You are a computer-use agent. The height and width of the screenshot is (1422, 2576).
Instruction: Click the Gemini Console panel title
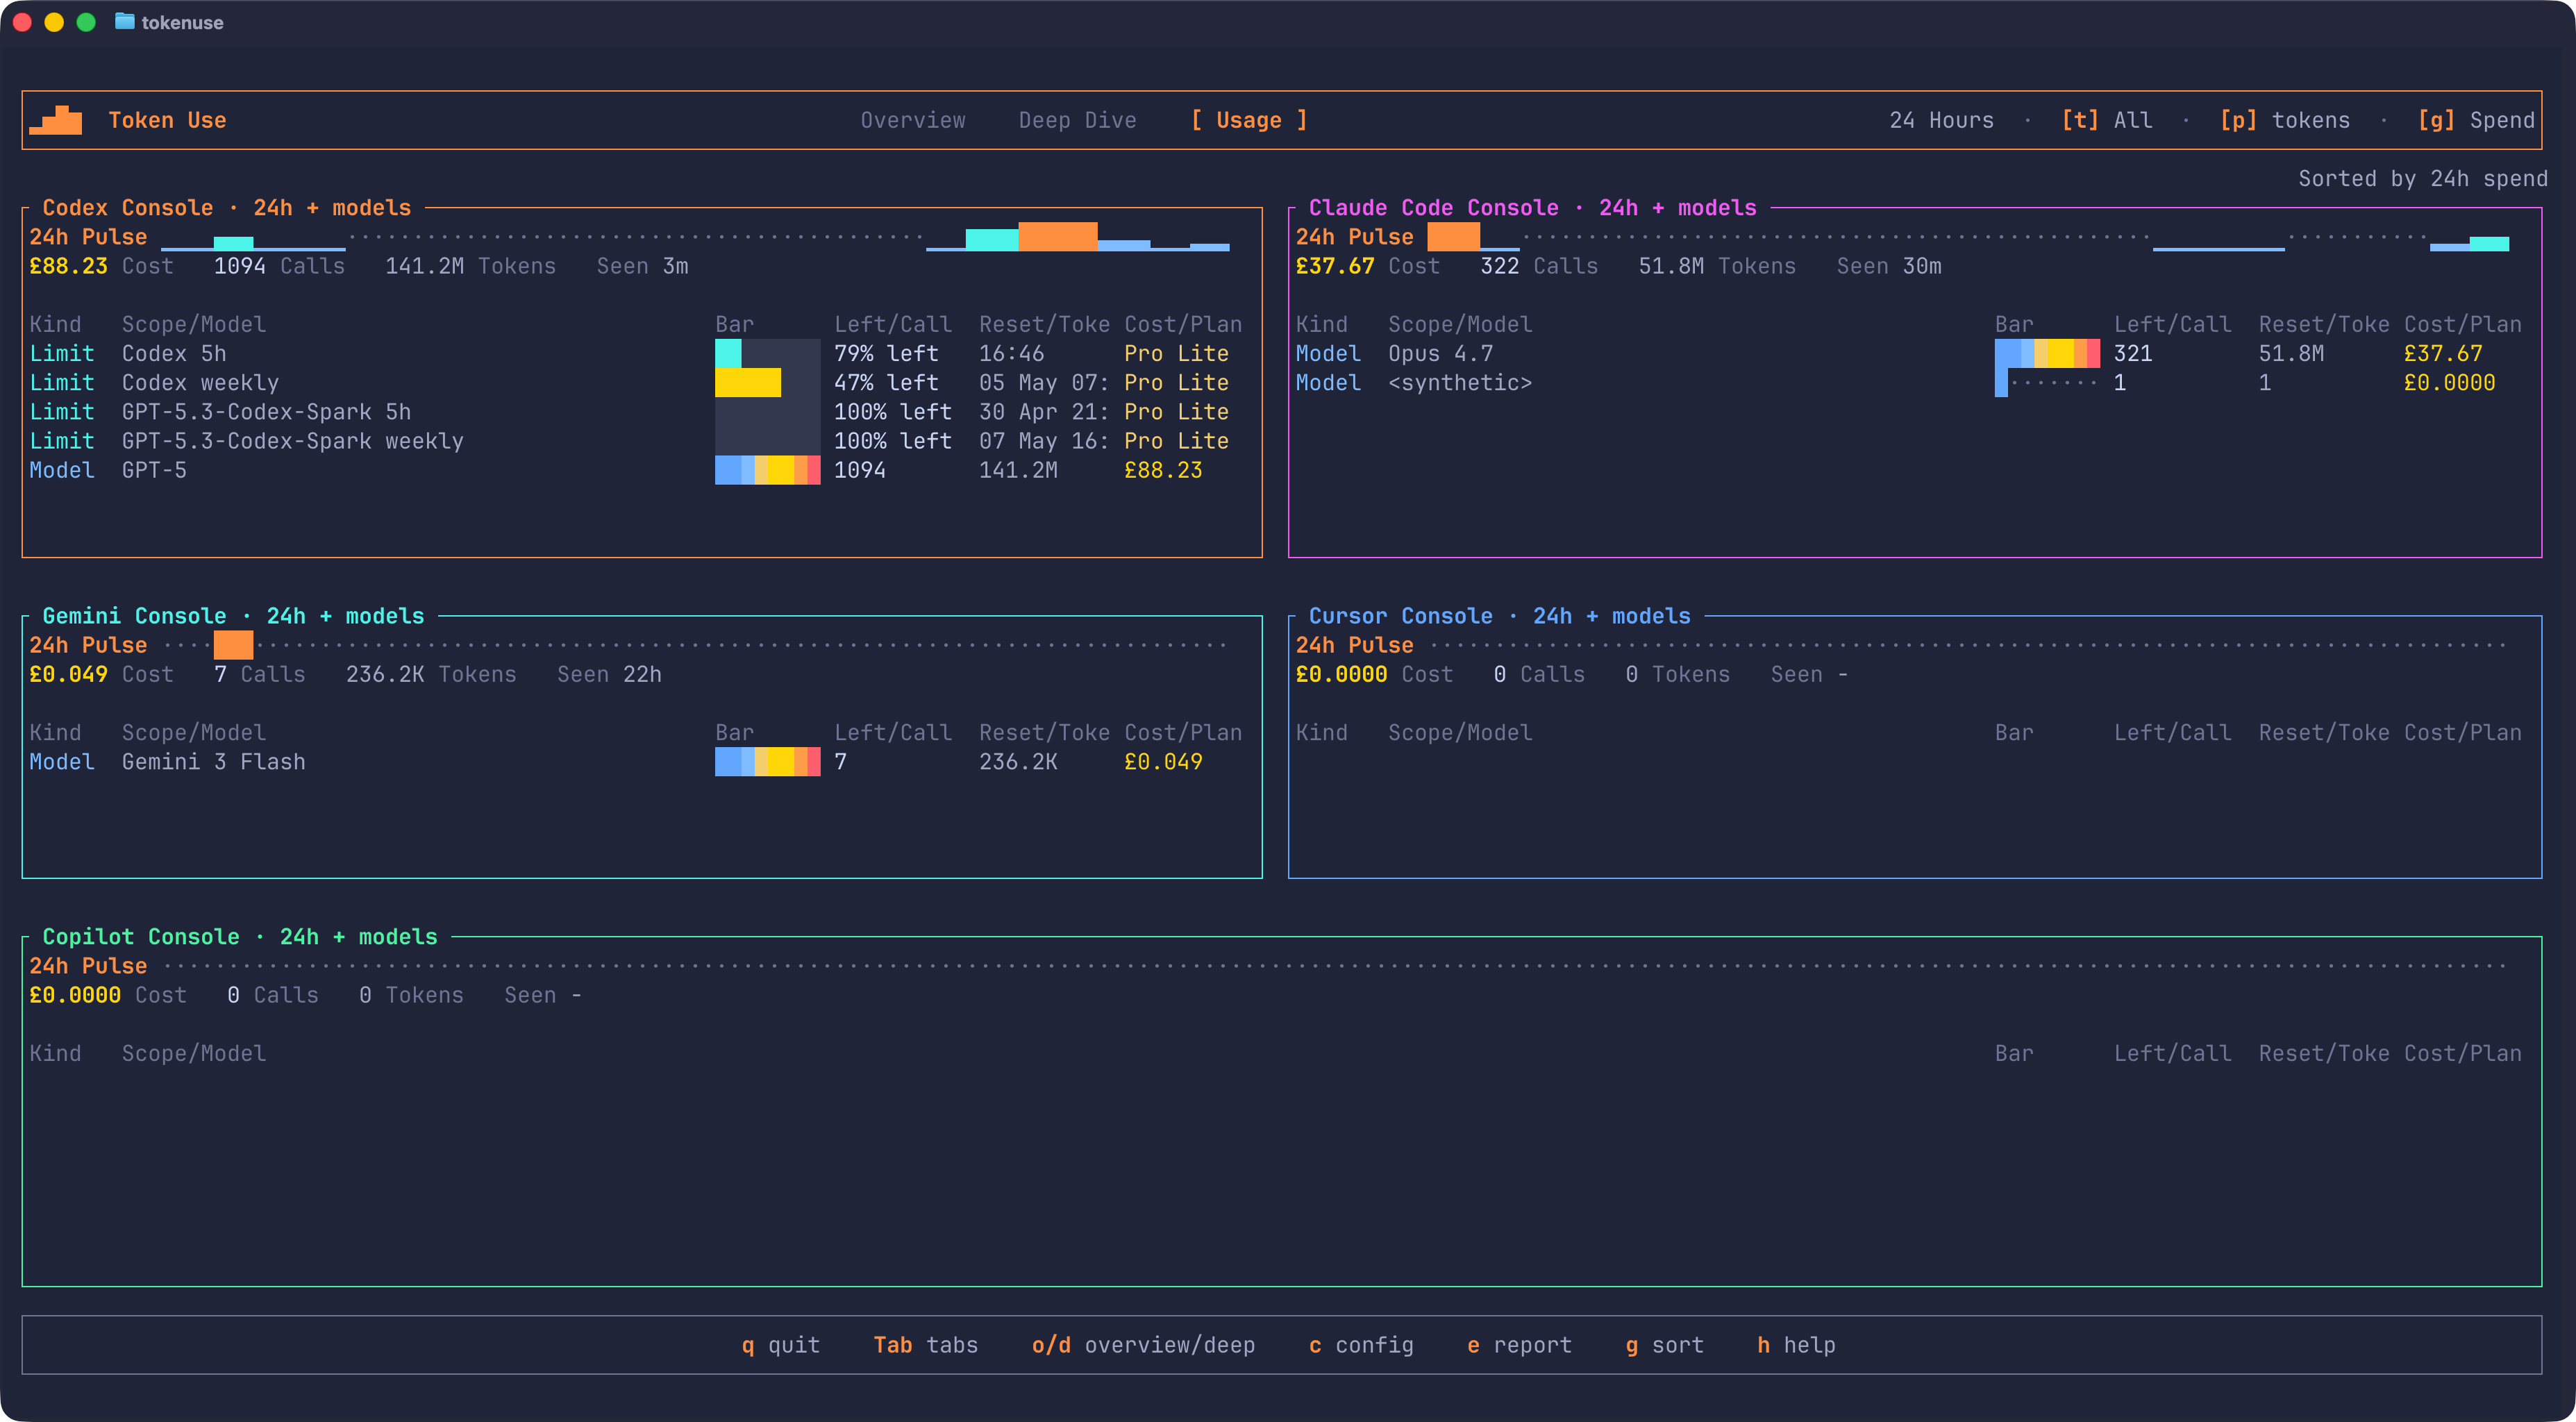(x=233, y=615)
